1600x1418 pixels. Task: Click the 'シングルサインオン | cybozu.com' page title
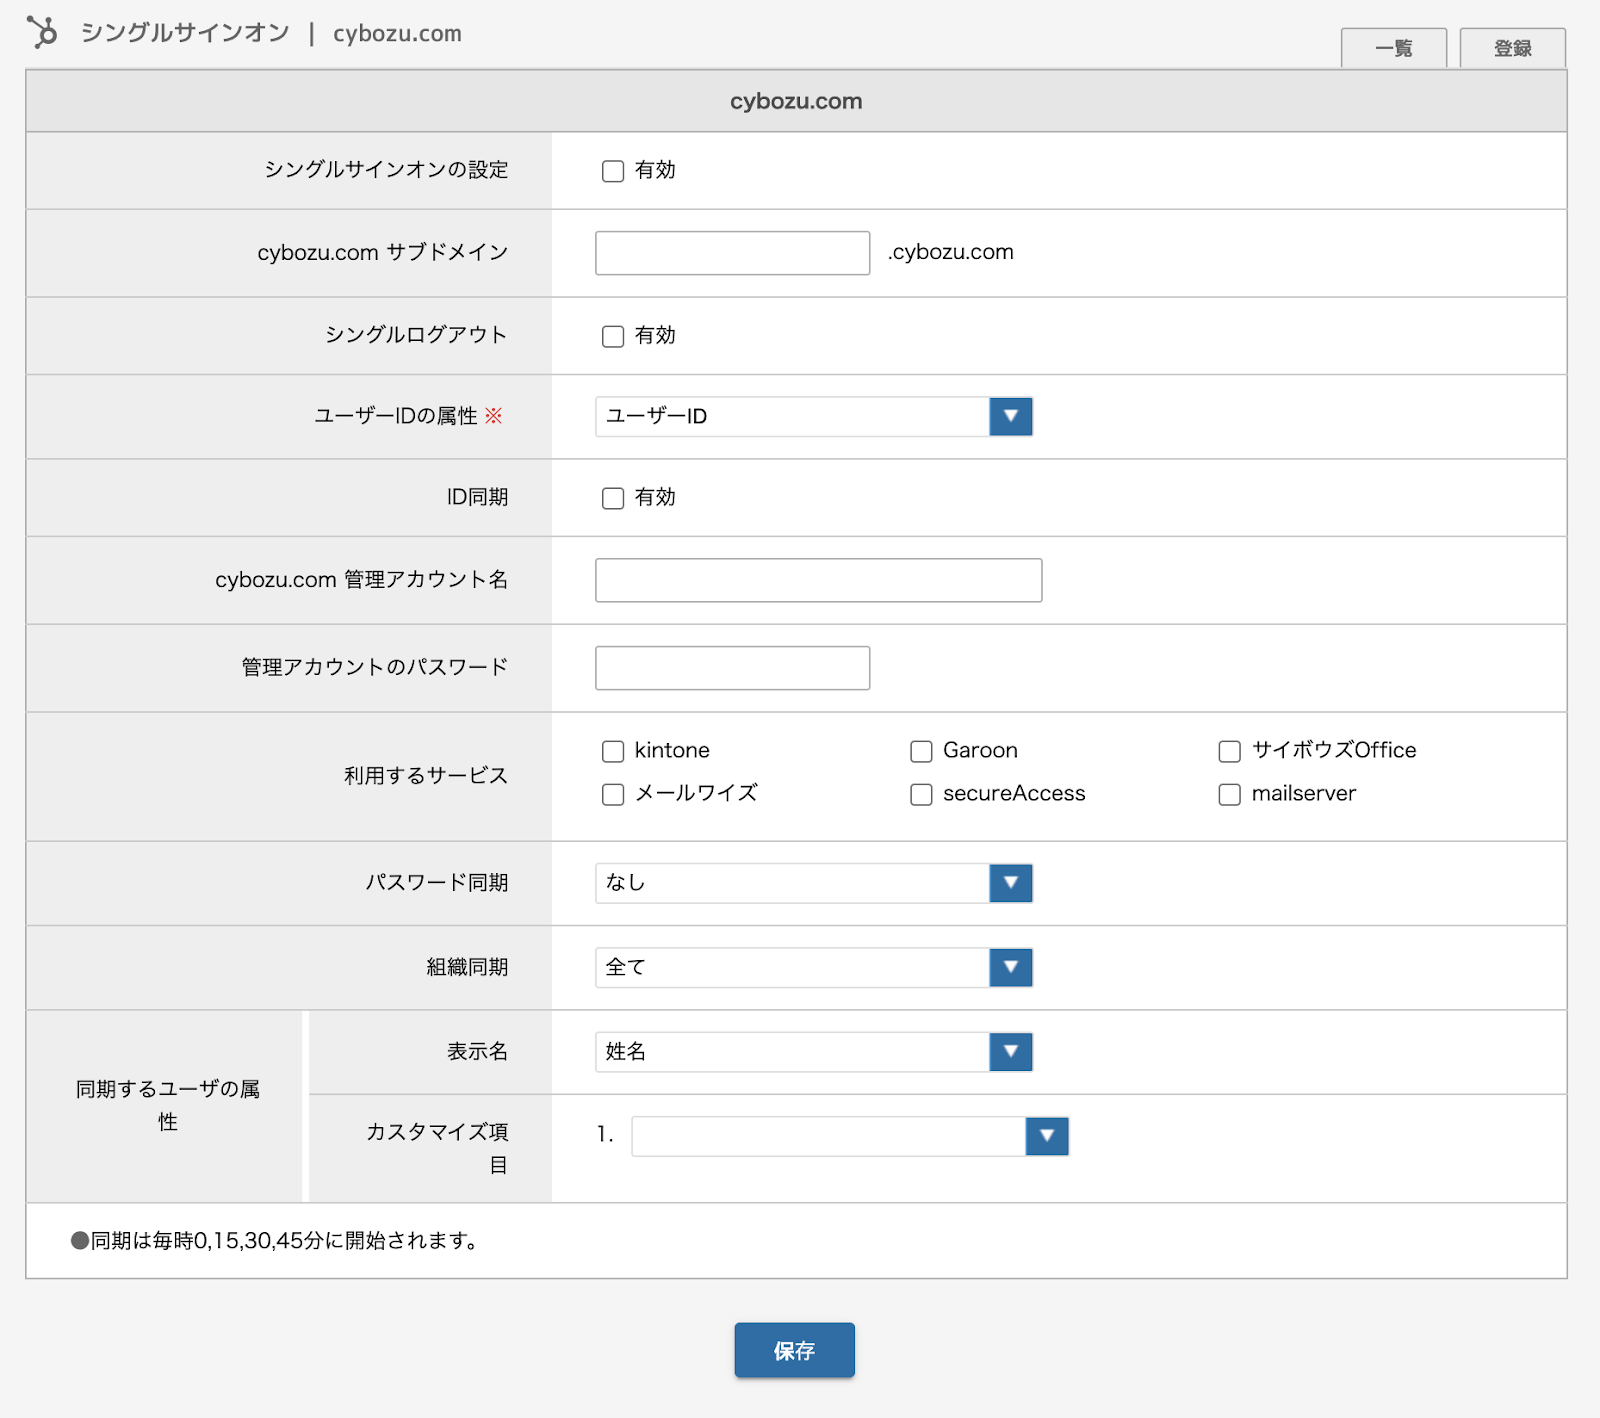(271, 33)
